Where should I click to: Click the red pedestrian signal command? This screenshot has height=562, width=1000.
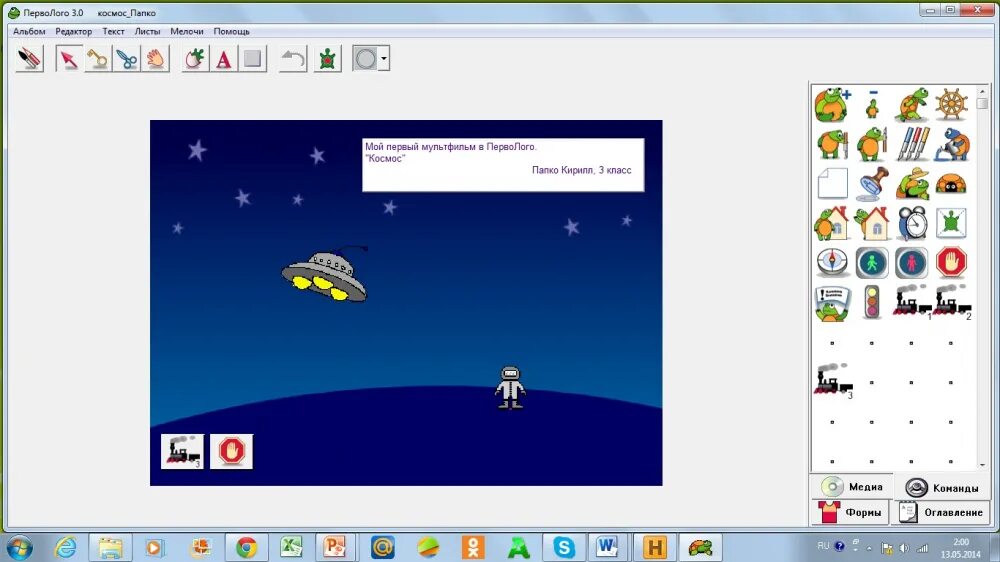(x=911, y=262)
